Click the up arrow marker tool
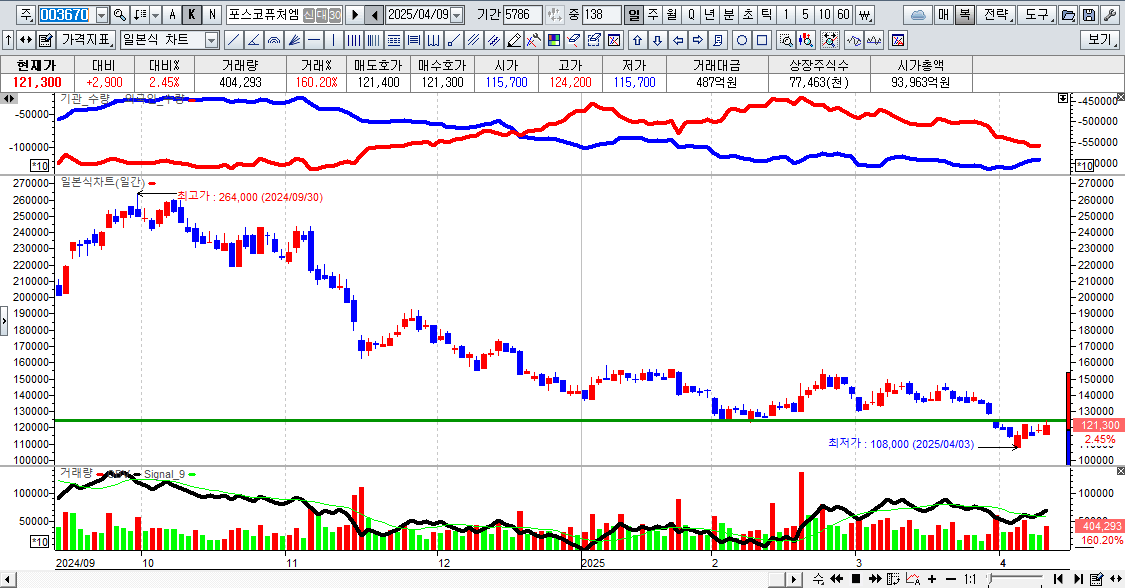Image resolution: width=1125 pixels, height=588 pixels. pos(638,40)
